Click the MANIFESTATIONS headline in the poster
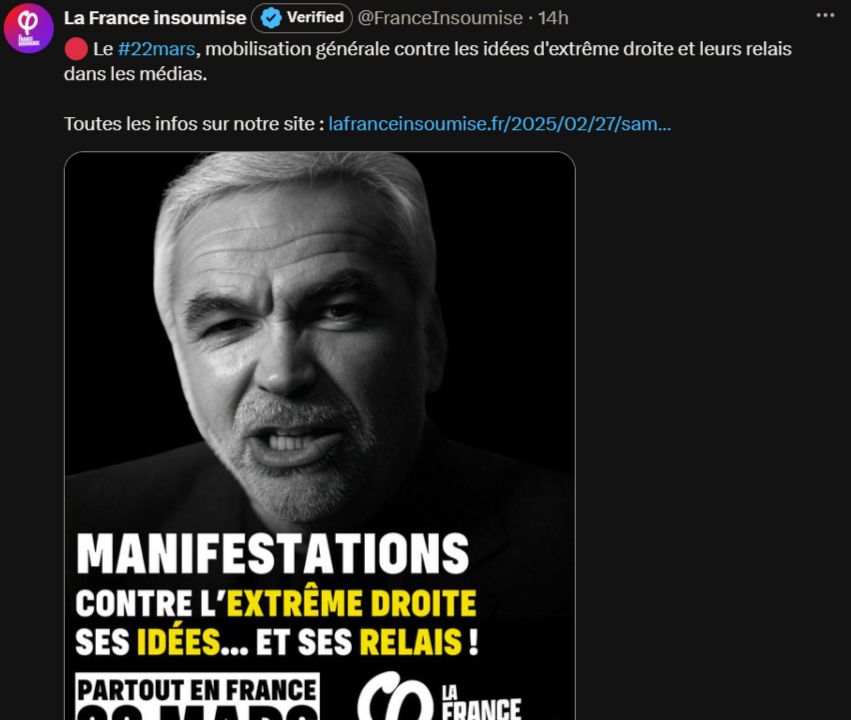 tap(272, 553)
